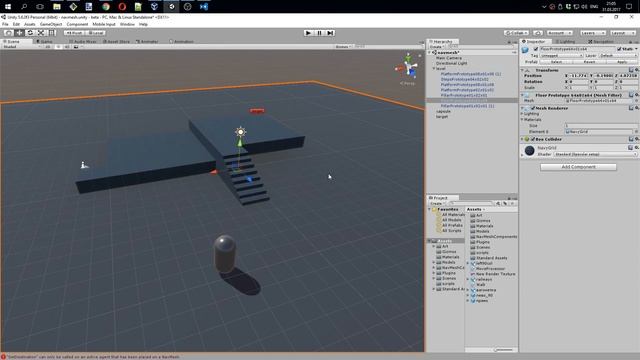Switch to the Lighting tab
Image resolution: width=640 pixels, height=360 pixels.
(x=565, y=42)
